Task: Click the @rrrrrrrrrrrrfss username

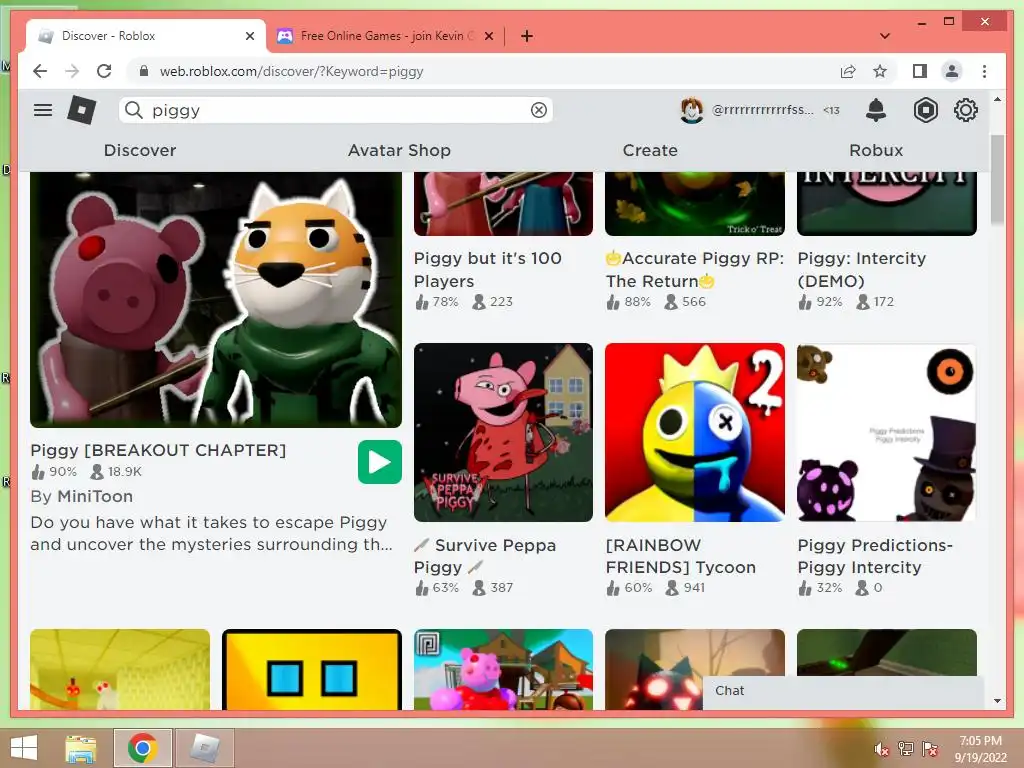Action: [x=763, y=110]
